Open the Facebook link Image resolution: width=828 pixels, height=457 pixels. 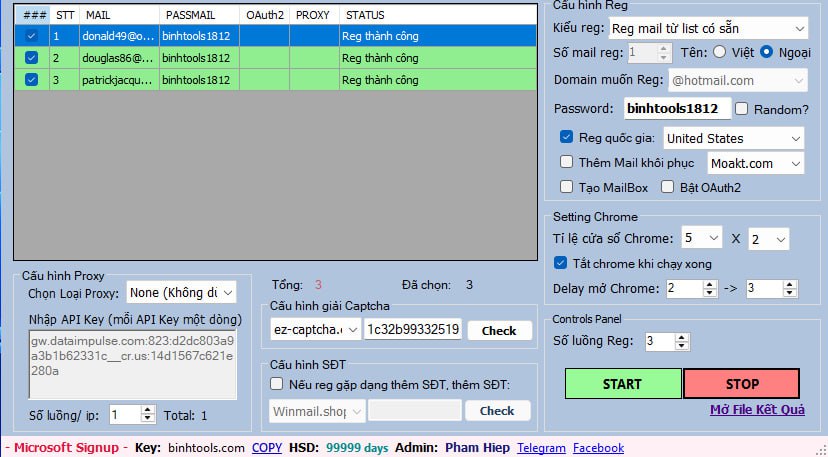click(x=598, y=447)
